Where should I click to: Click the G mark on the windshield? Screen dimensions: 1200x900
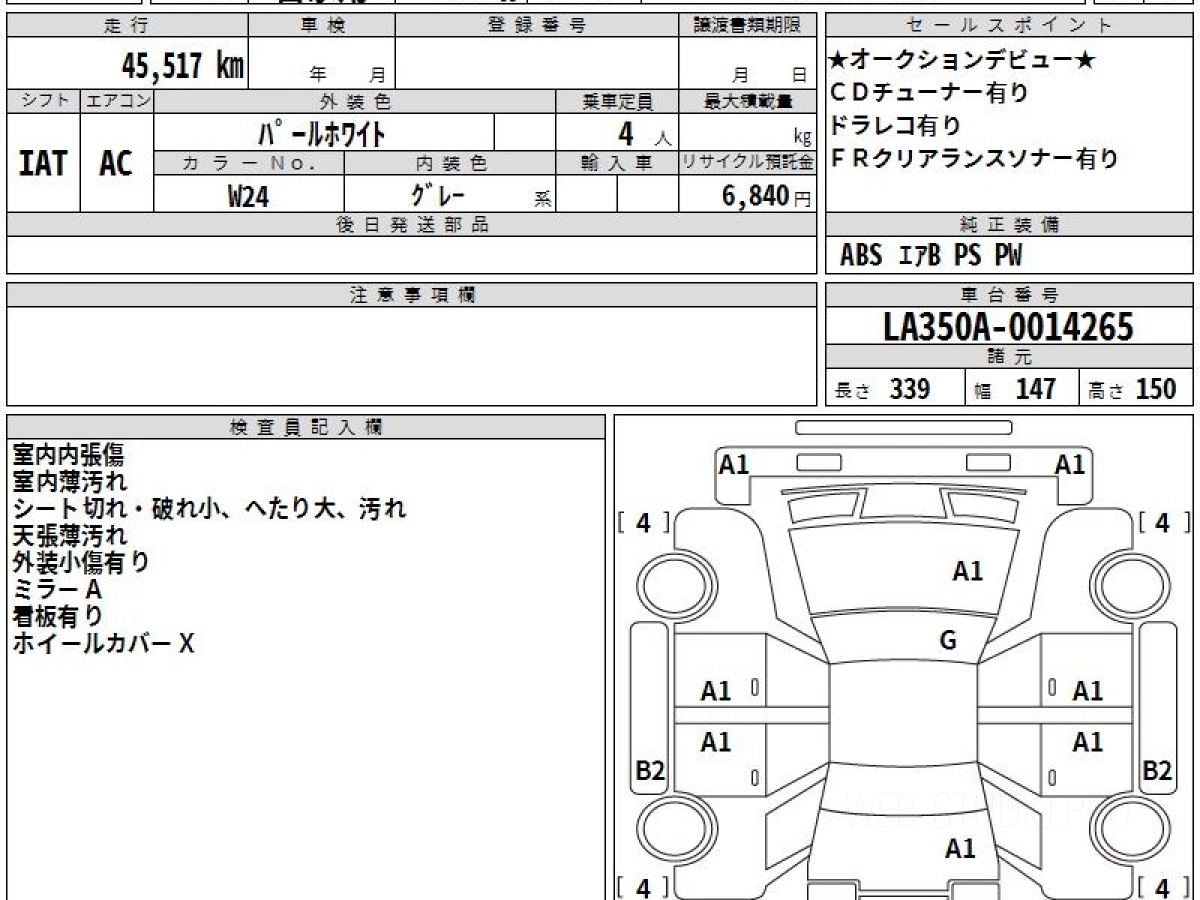[x=948, y=641]
